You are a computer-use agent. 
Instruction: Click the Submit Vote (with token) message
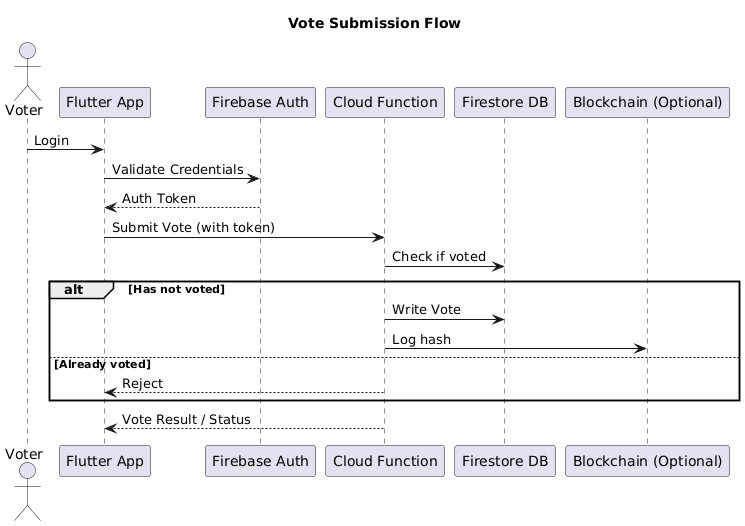pyautogui.click(x=193, y=228)
